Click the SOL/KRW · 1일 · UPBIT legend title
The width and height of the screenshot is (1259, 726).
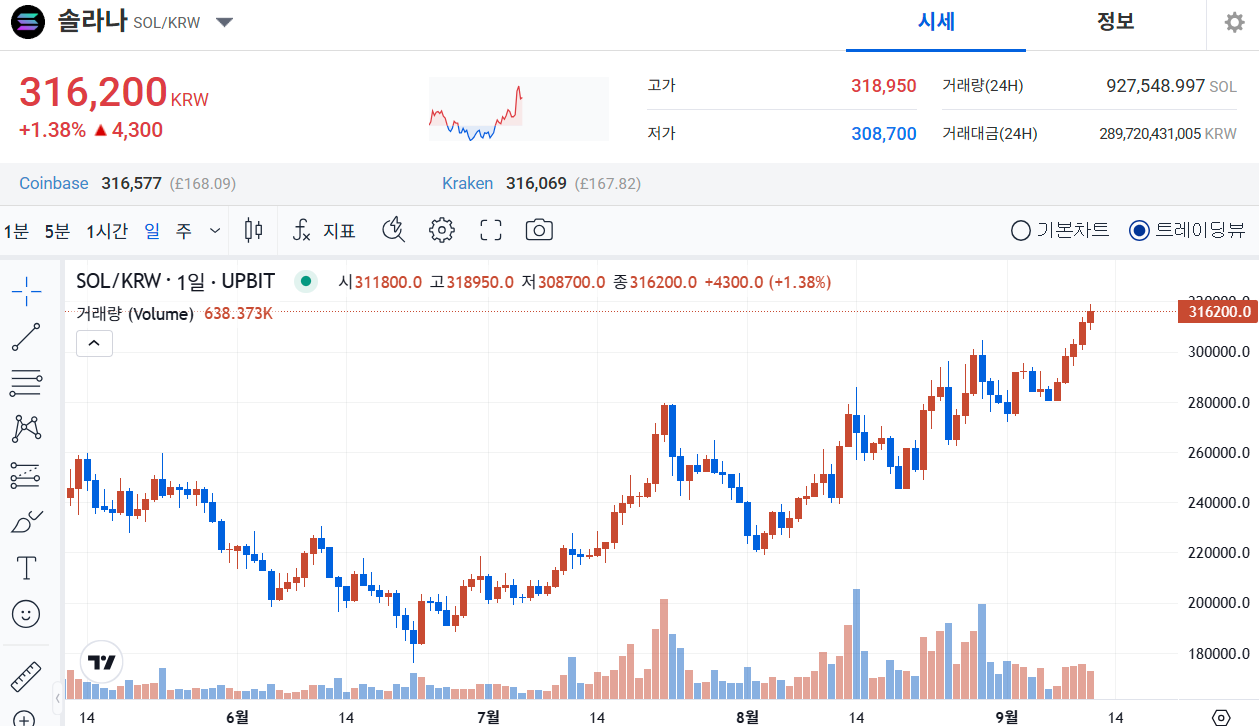[x=175, y=281]
